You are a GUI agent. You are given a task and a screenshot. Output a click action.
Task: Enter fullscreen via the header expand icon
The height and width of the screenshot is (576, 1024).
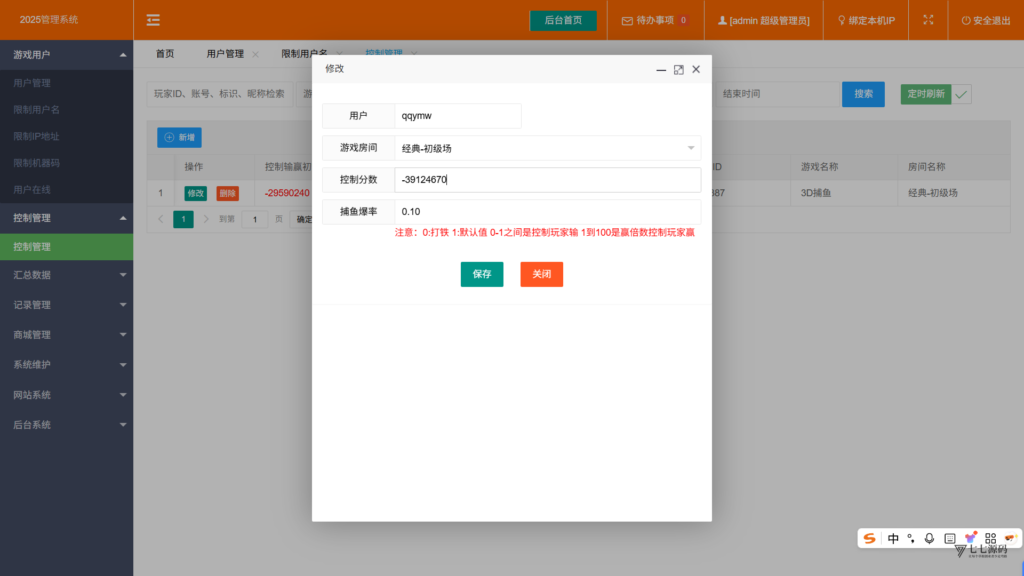[928, 20]
